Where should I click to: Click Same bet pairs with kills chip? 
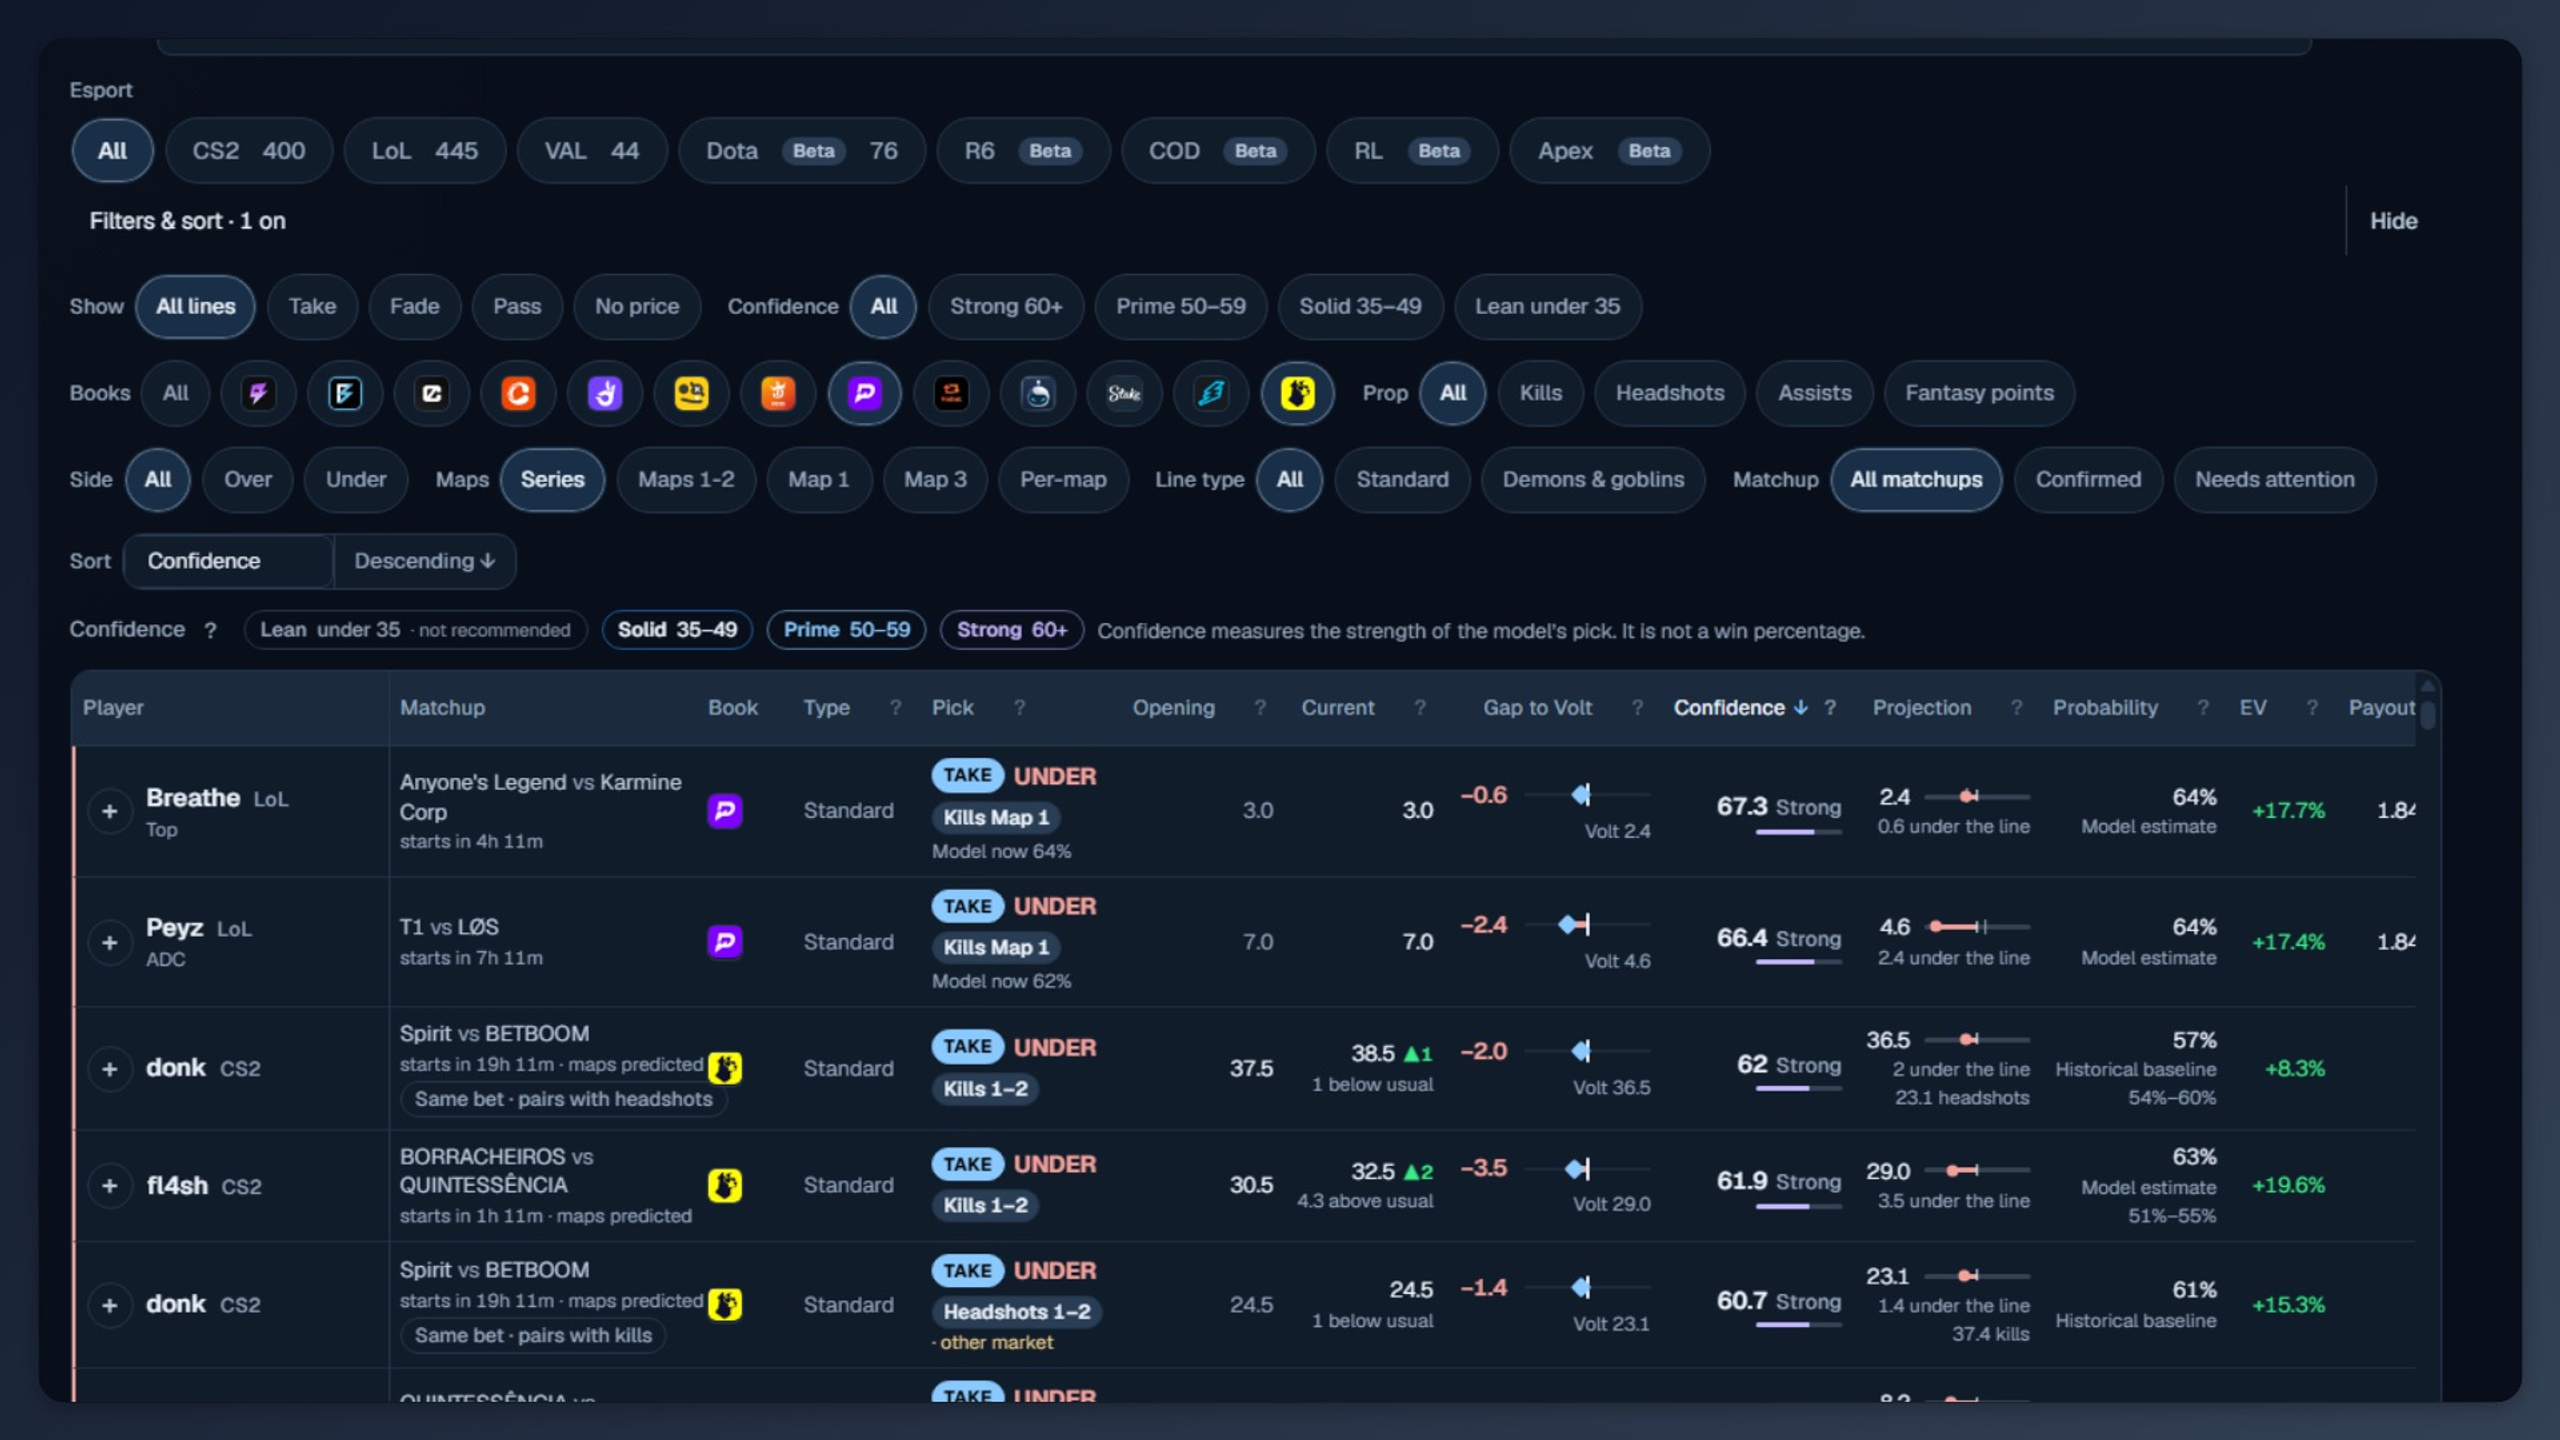[x=533, y=1336]
